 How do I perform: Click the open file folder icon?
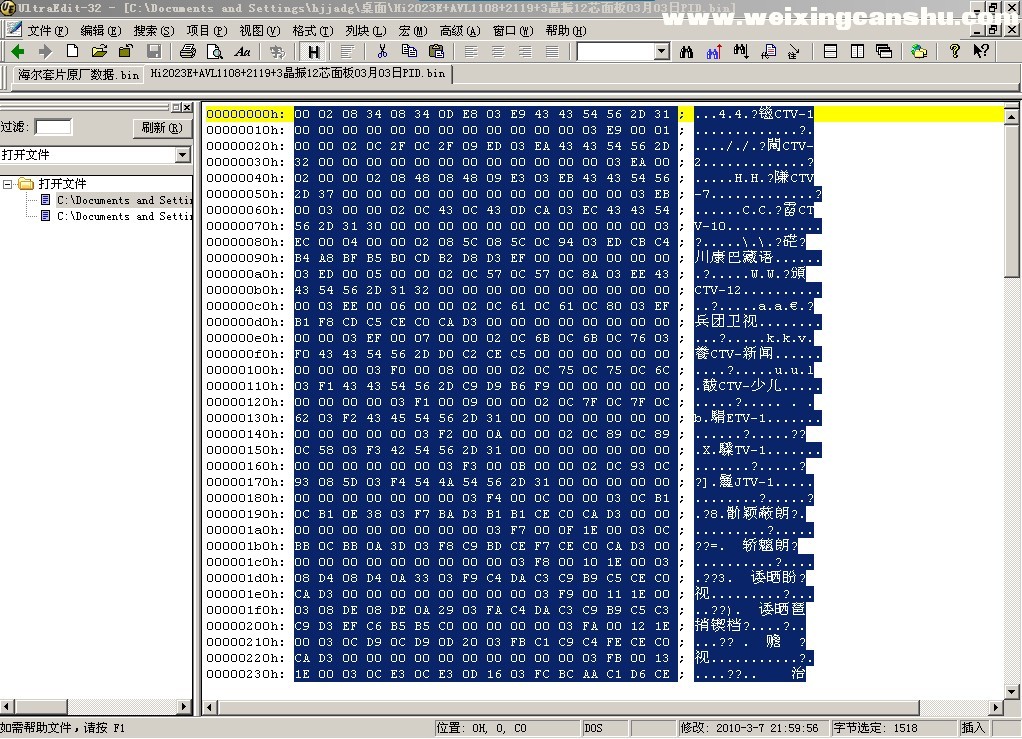point(99,51)
